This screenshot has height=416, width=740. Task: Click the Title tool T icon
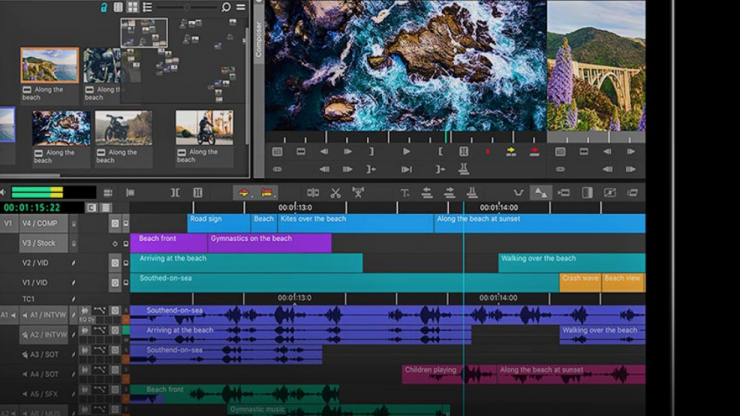405,193
